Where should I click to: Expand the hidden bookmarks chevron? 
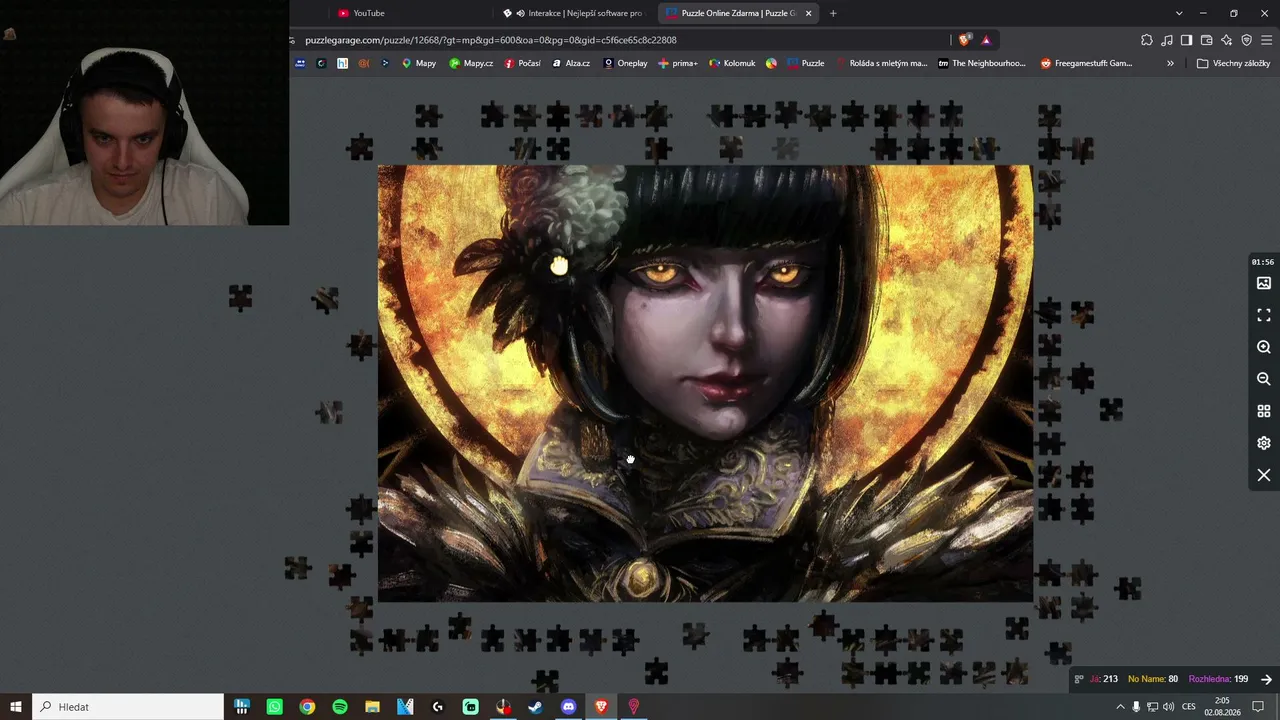pyautogui.click(x=1170, y=63)
